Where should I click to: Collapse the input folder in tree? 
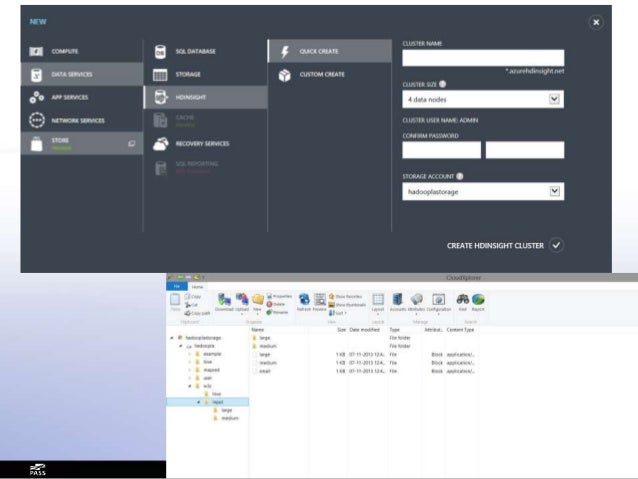point(199,402)
